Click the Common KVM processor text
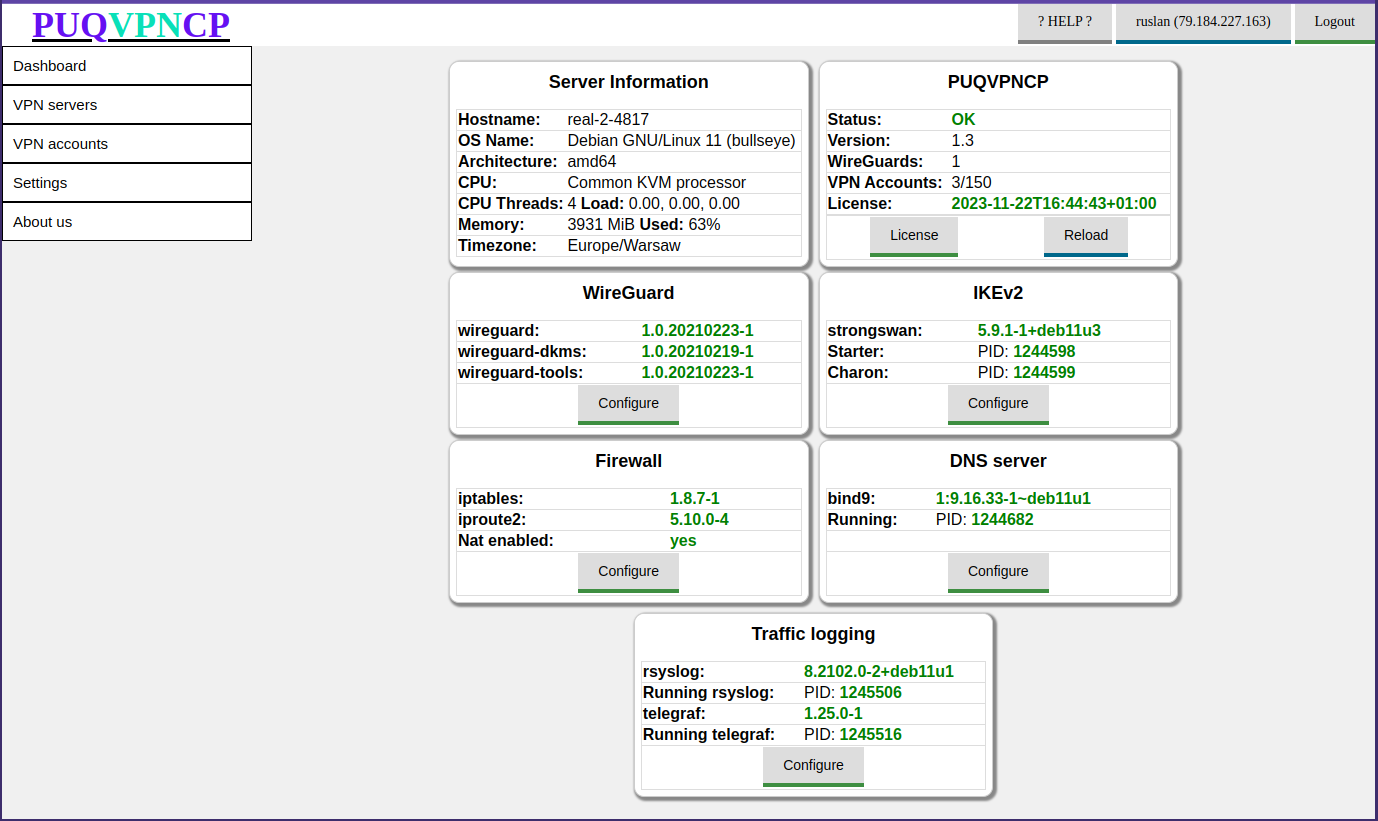 click(657, 183)
